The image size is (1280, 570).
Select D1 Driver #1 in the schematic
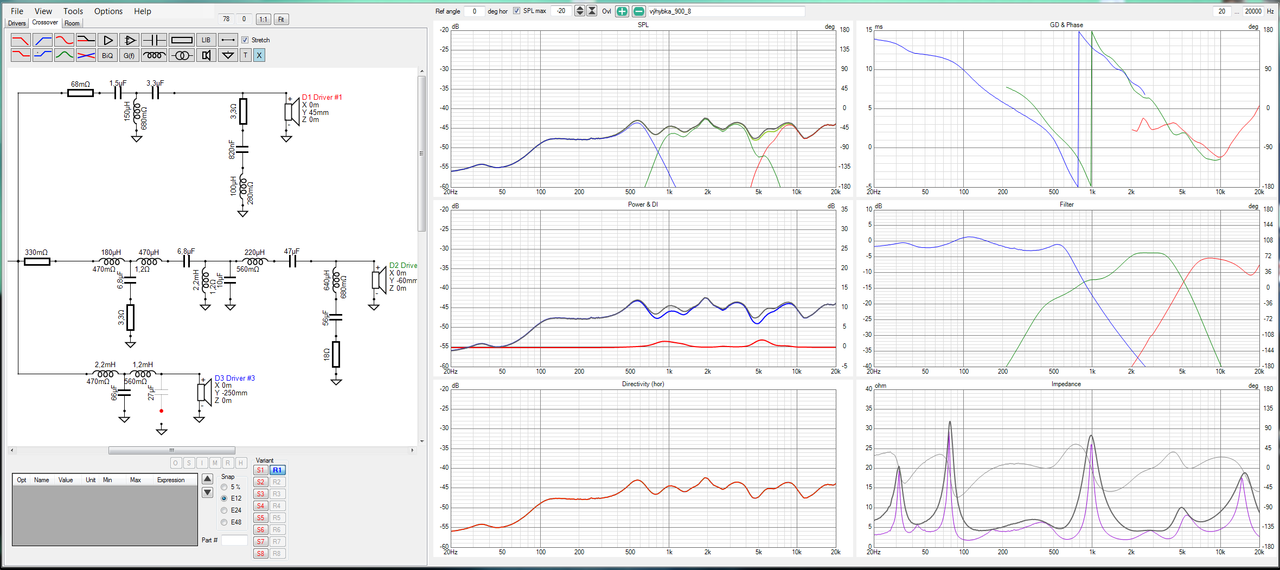click(x=322, y=97)
